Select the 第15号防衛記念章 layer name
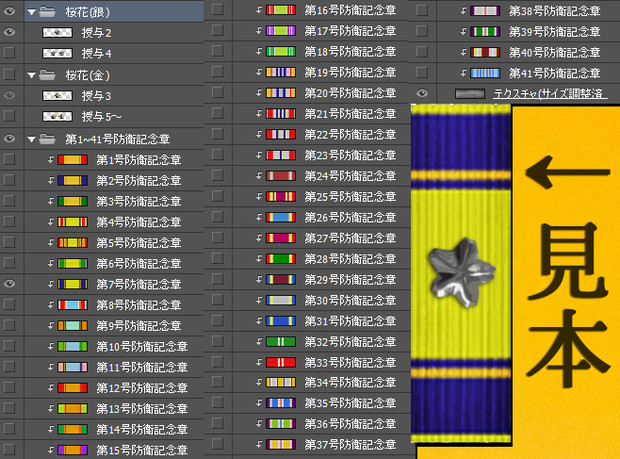620x459 pixels. point(142,450)
